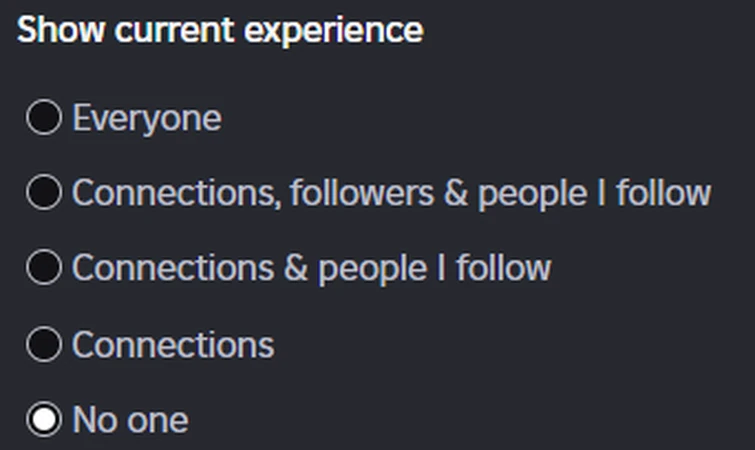Click the standalone "Connections" option label
The height and width of the screenshot is (450, 755).
pyautogui.click(x=173, y=344)
